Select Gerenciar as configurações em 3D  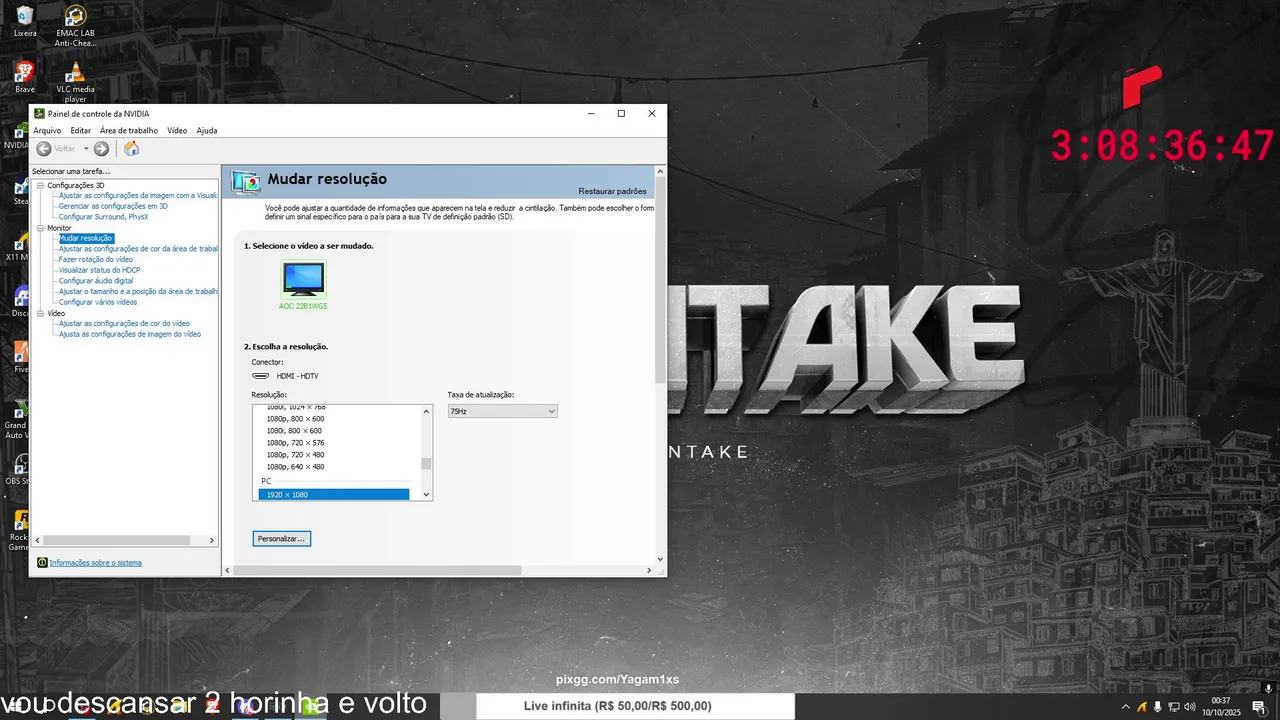tap(113, 206)
